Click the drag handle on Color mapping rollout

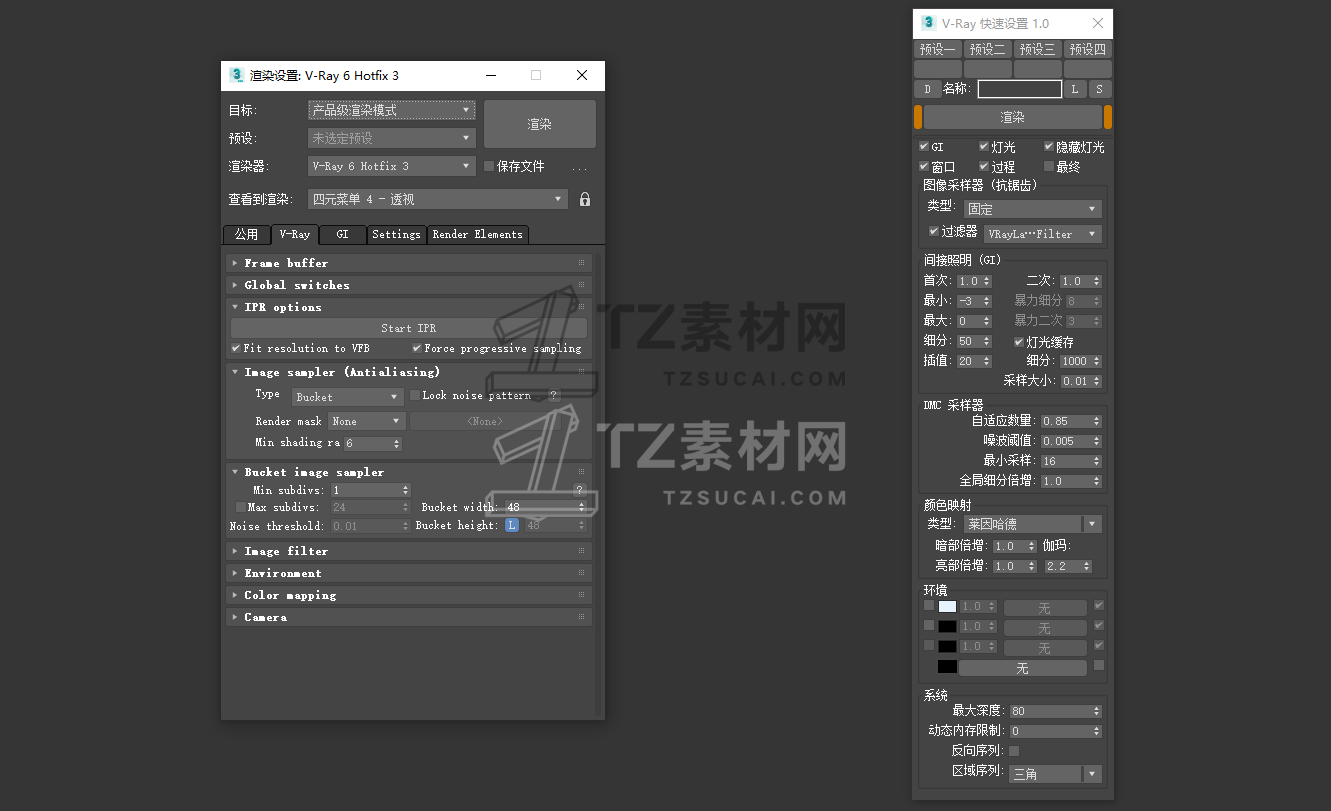581,595
